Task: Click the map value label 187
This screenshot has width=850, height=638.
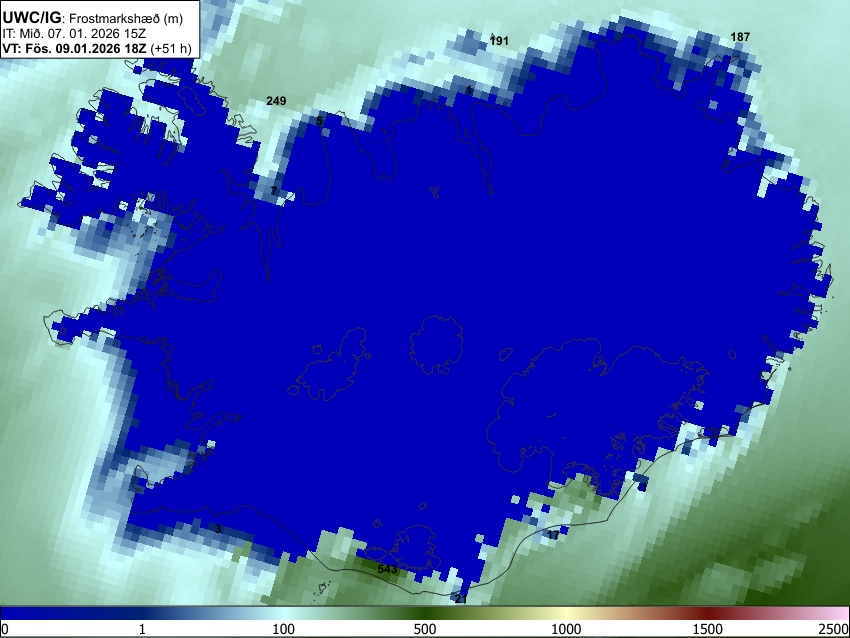Action: pyautogui.click(x=740, y=37)
